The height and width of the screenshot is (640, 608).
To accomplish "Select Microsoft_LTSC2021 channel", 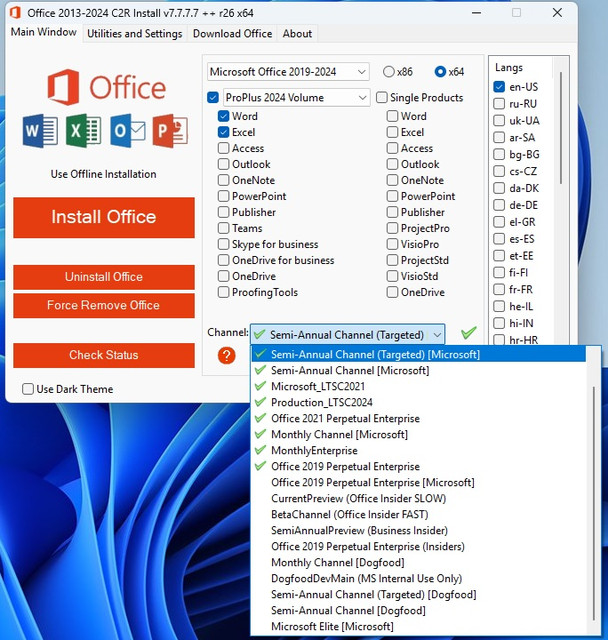I will (x=419, y=386).
